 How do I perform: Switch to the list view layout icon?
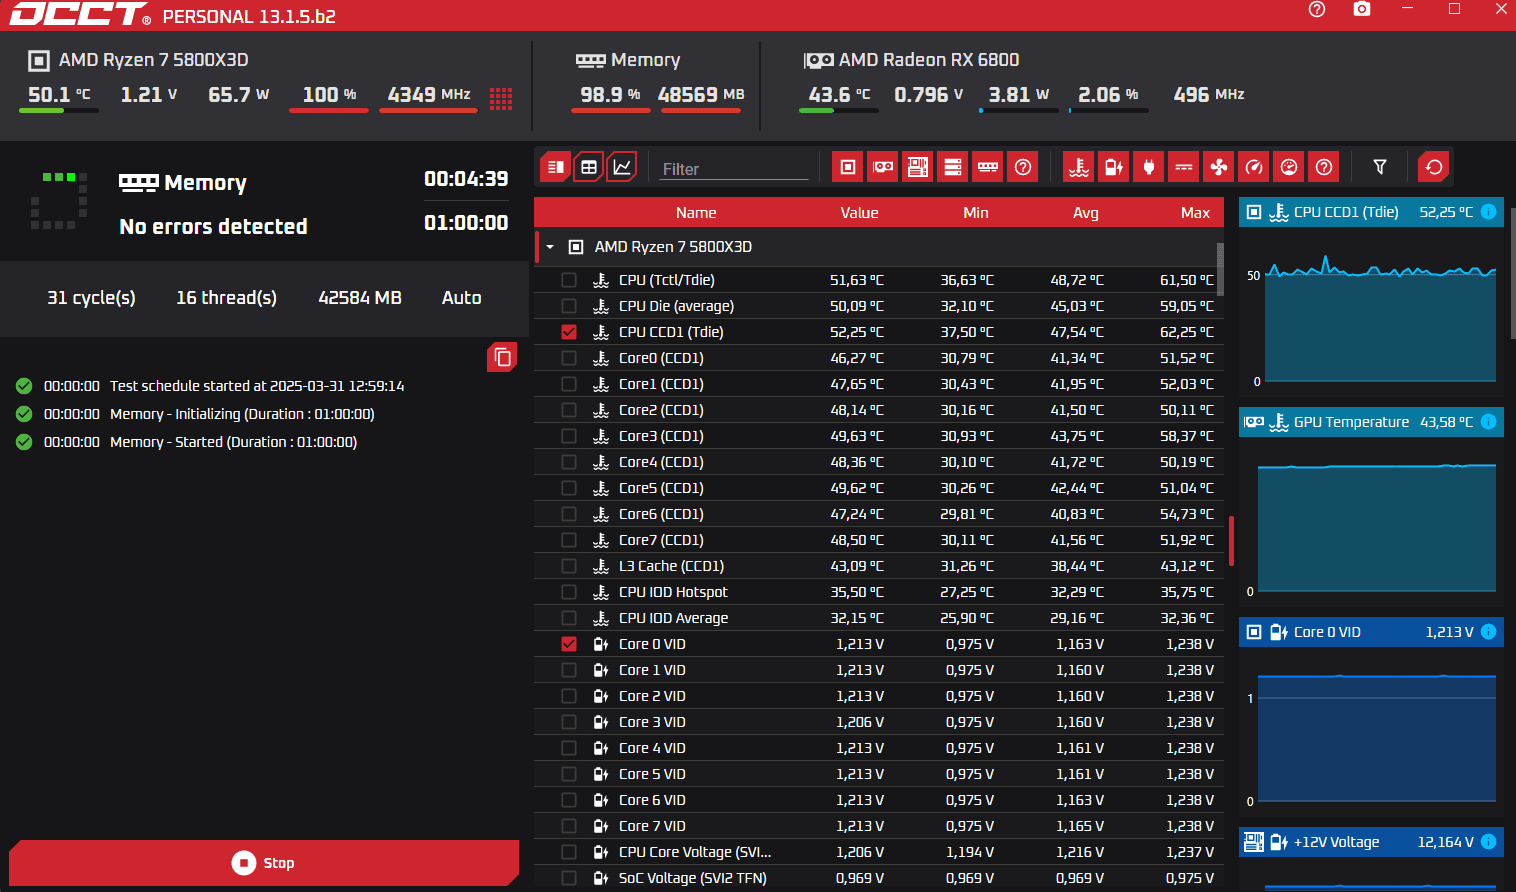tap(556, 167)
